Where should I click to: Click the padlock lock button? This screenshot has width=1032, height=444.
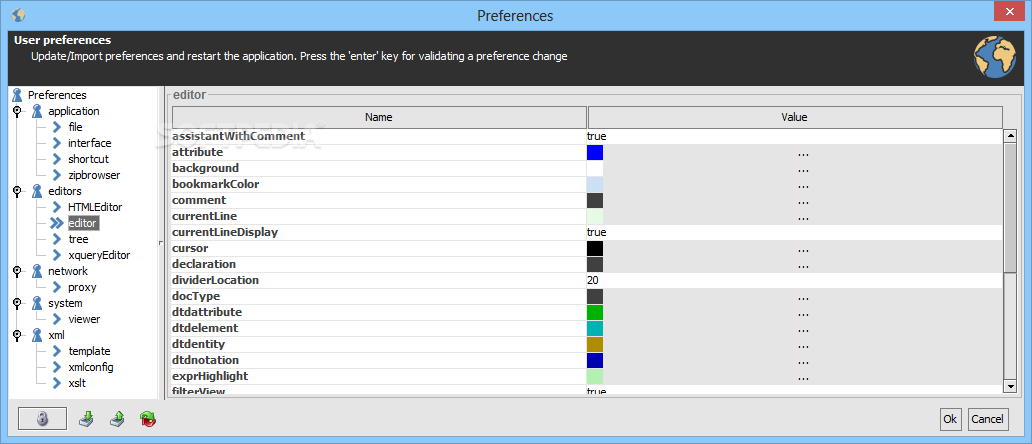[x=42, y=419]
